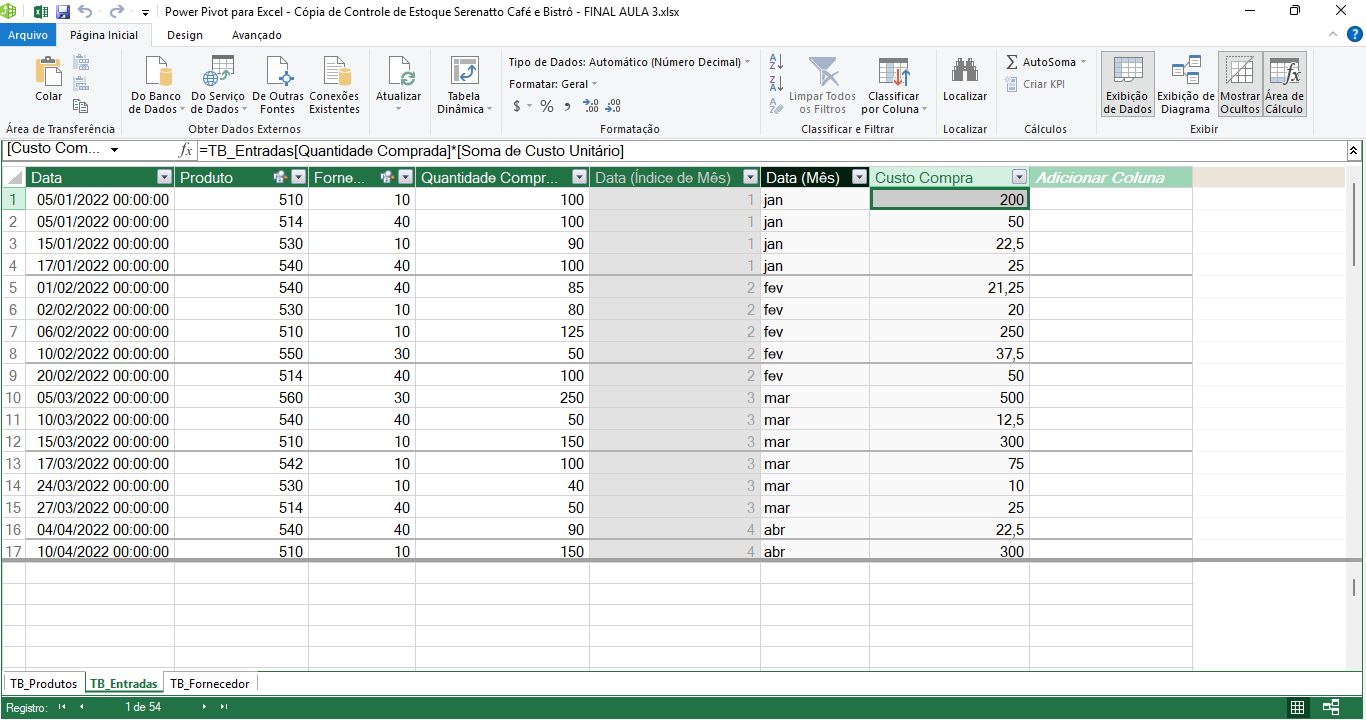Select the Página Inicial tab

coord(104,35)
